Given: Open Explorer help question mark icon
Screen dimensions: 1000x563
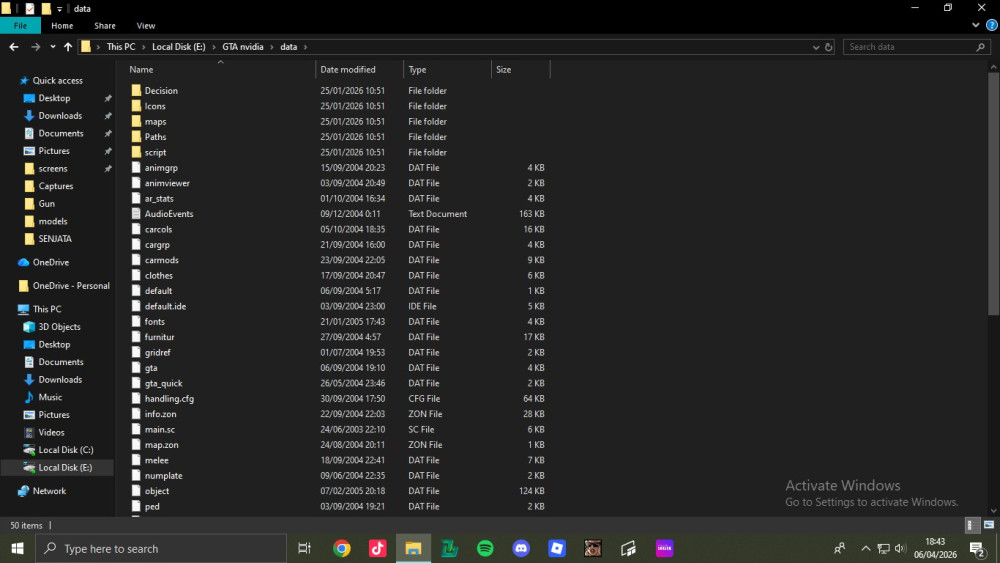Looking at the screenshot, I should click(x=992, y=26).
